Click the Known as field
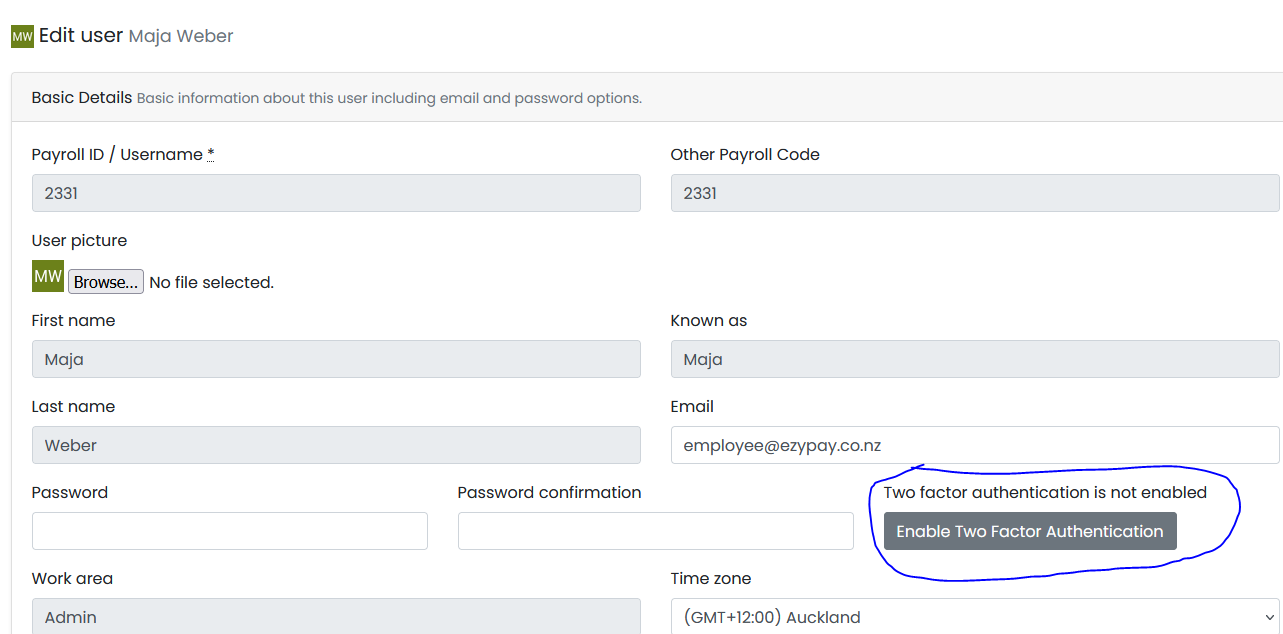This screenshot has height=634, width=1283. click(x=974, y=359)
